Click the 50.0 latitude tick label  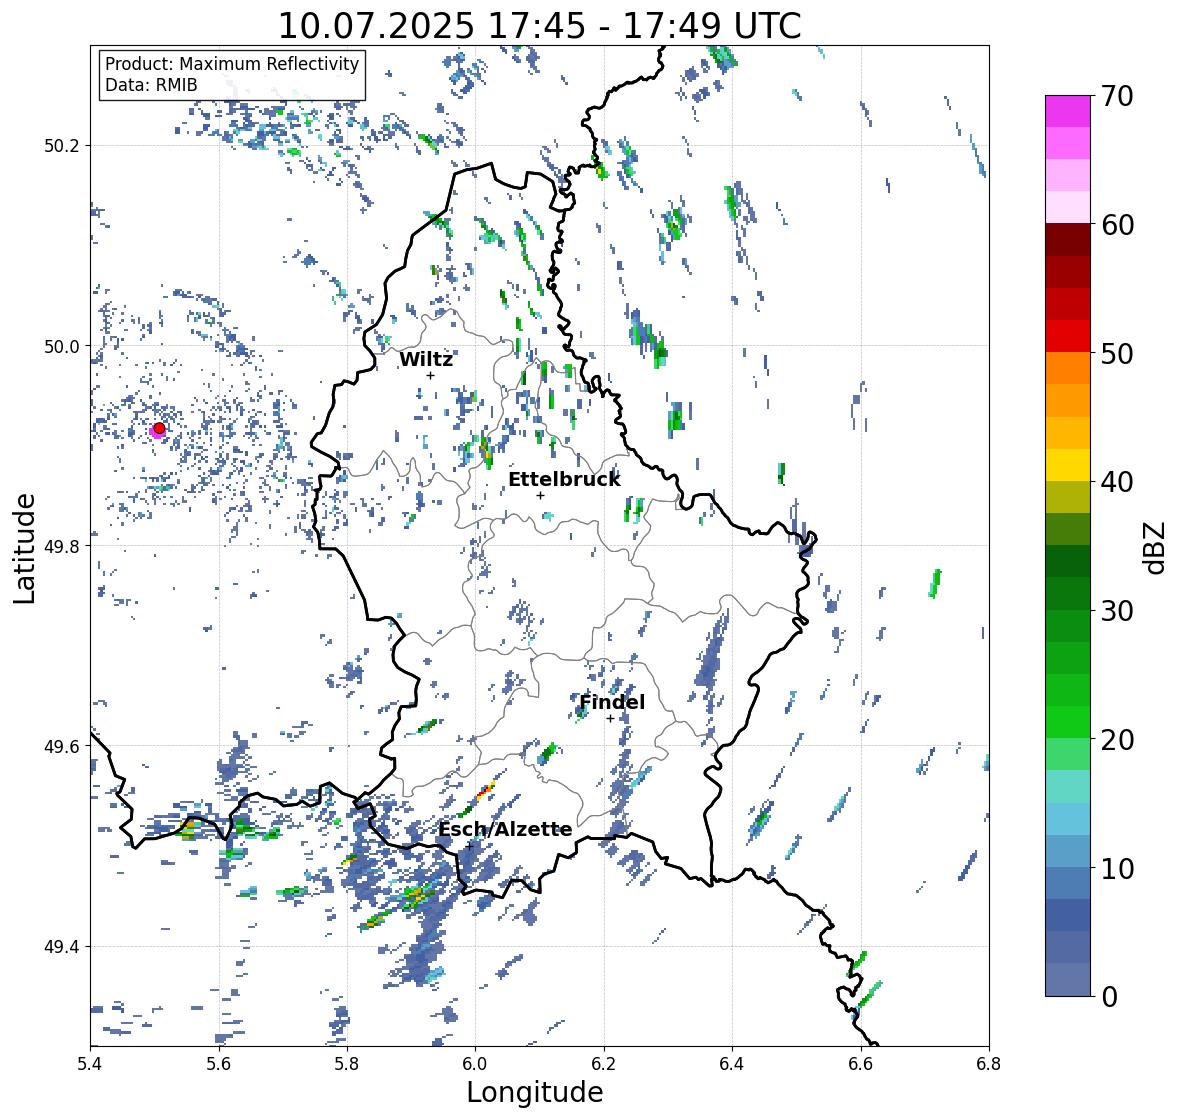tap(62, 347)
